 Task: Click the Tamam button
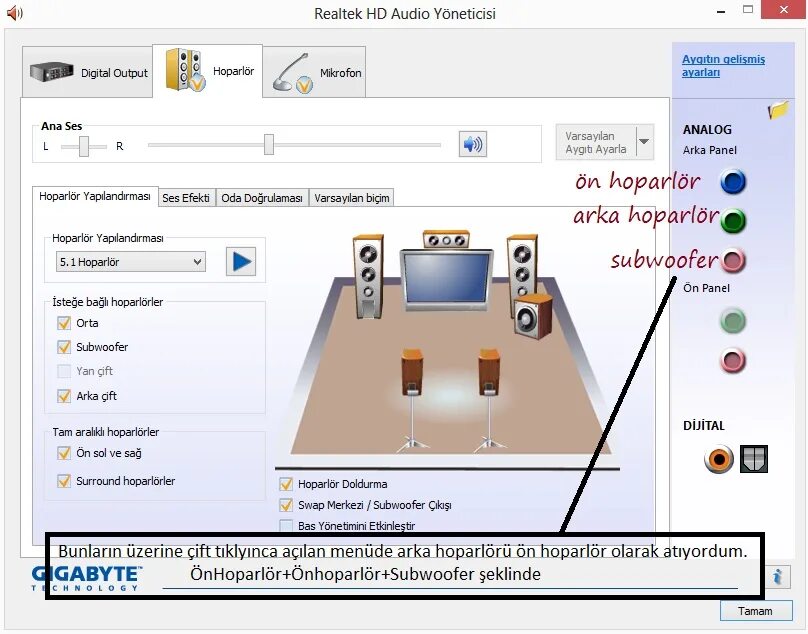(756, 611)
